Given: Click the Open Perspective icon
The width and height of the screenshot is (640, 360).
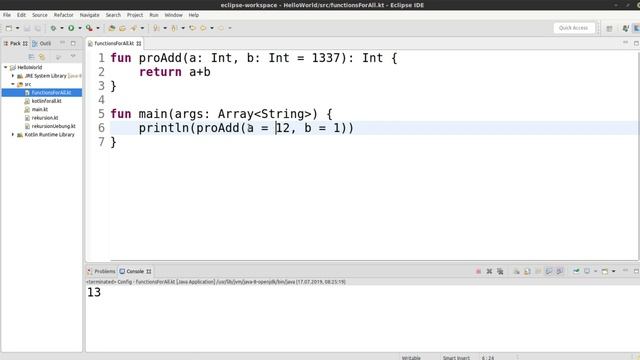Looking at the screenshot, I should coord(609,28).
